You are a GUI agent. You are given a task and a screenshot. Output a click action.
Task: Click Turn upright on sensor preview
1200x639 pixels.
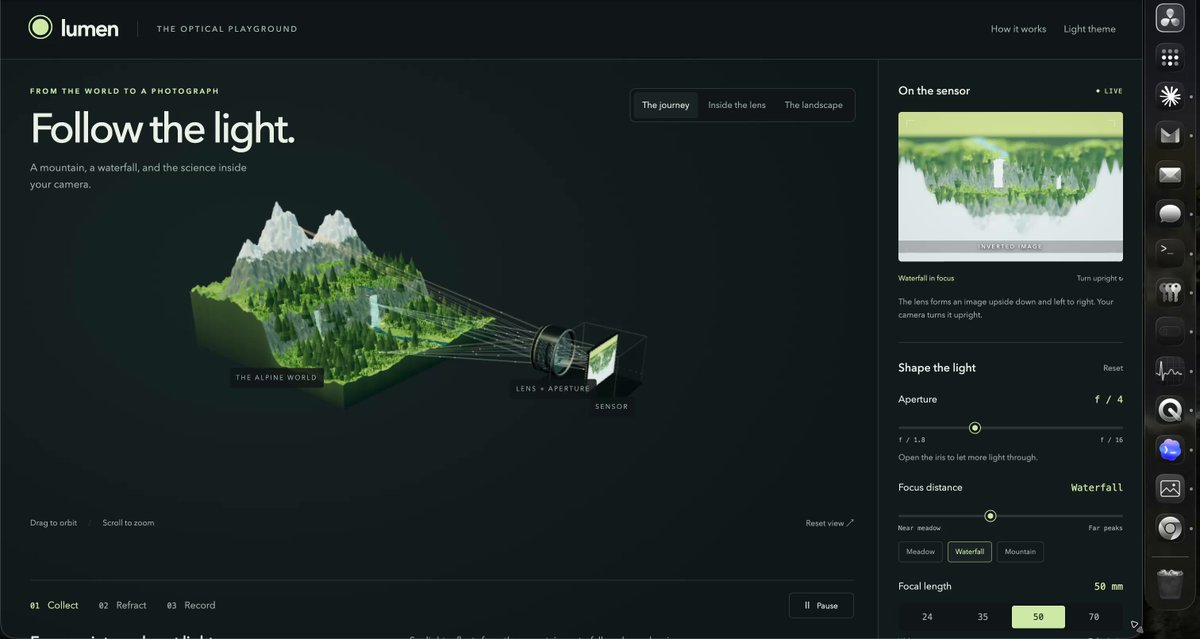click(x=1099, y=278)
